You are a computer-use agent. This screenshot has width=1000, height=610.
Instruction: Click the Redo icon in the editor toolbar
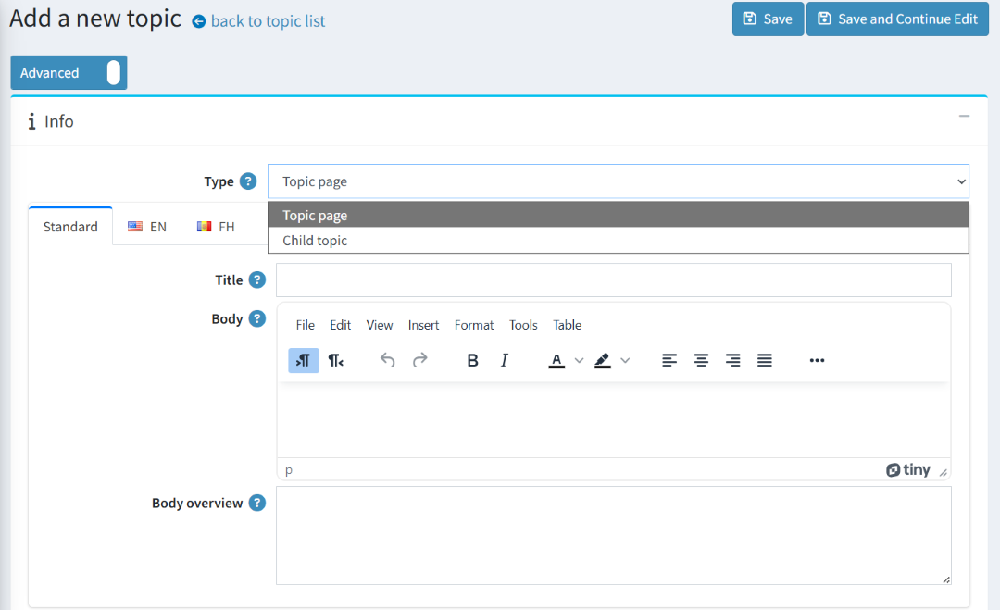click(x=419, y=360)
